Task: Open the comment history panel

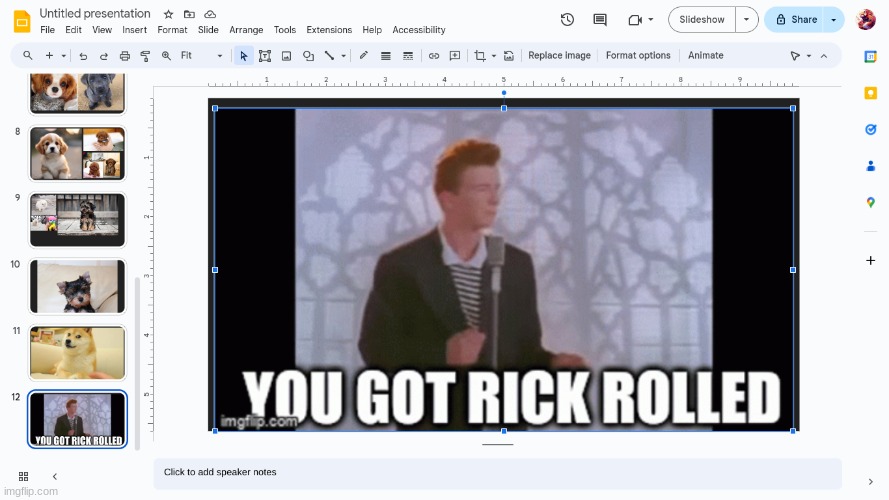Action: coord(600,20)
